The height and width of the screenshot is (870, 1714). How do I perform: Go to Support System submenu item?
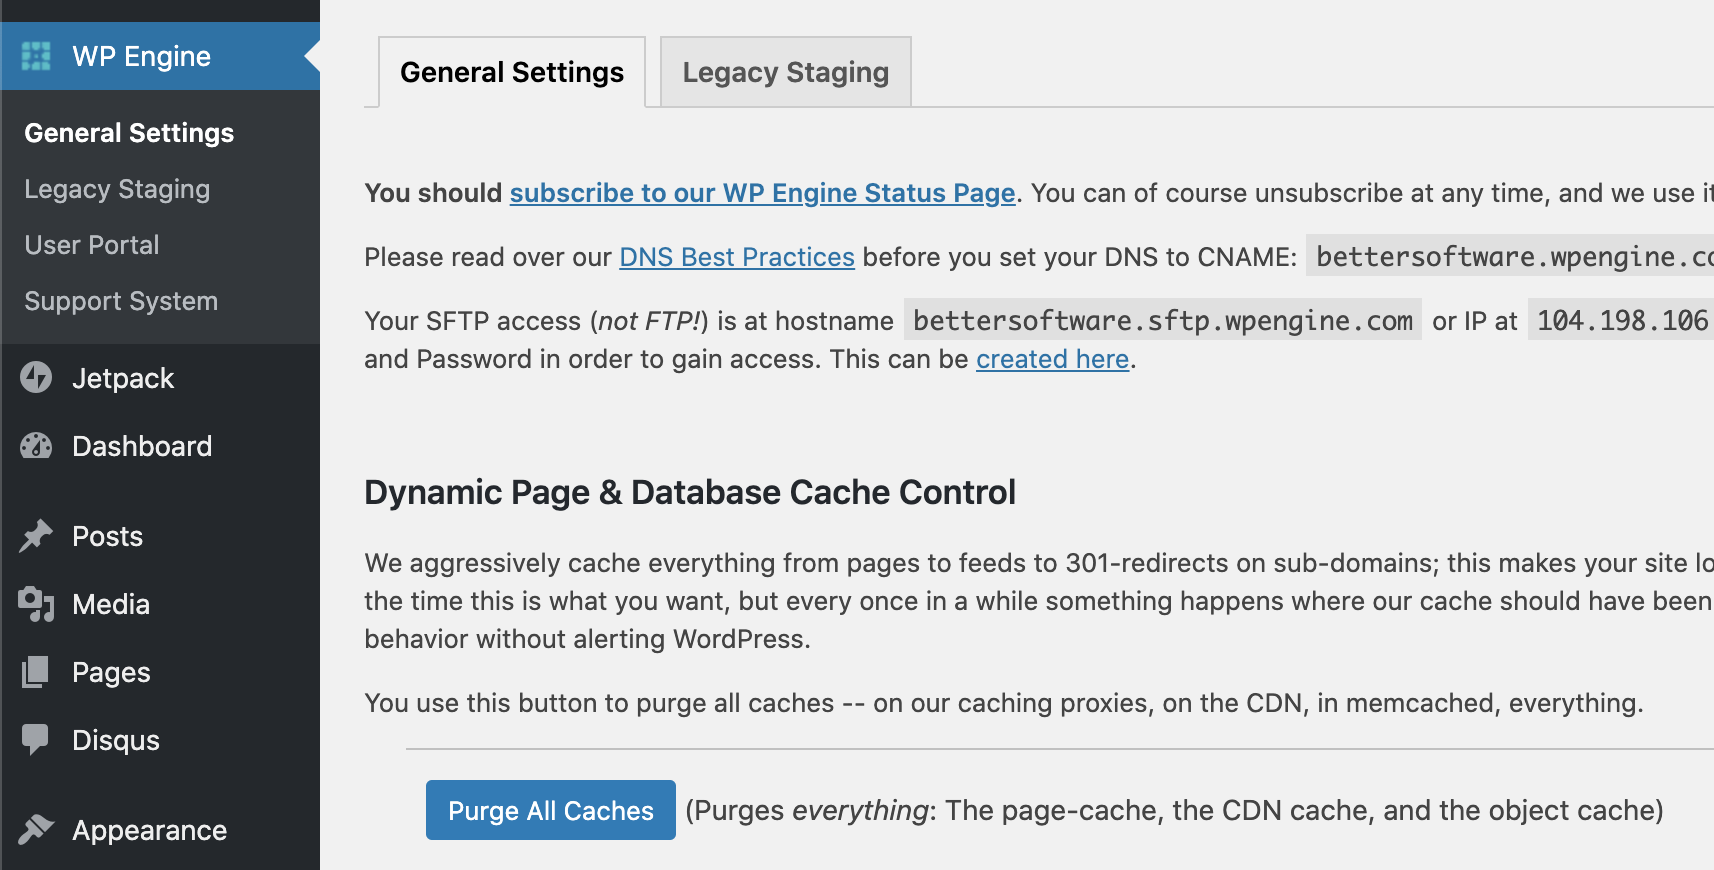[x=121, y=301]
